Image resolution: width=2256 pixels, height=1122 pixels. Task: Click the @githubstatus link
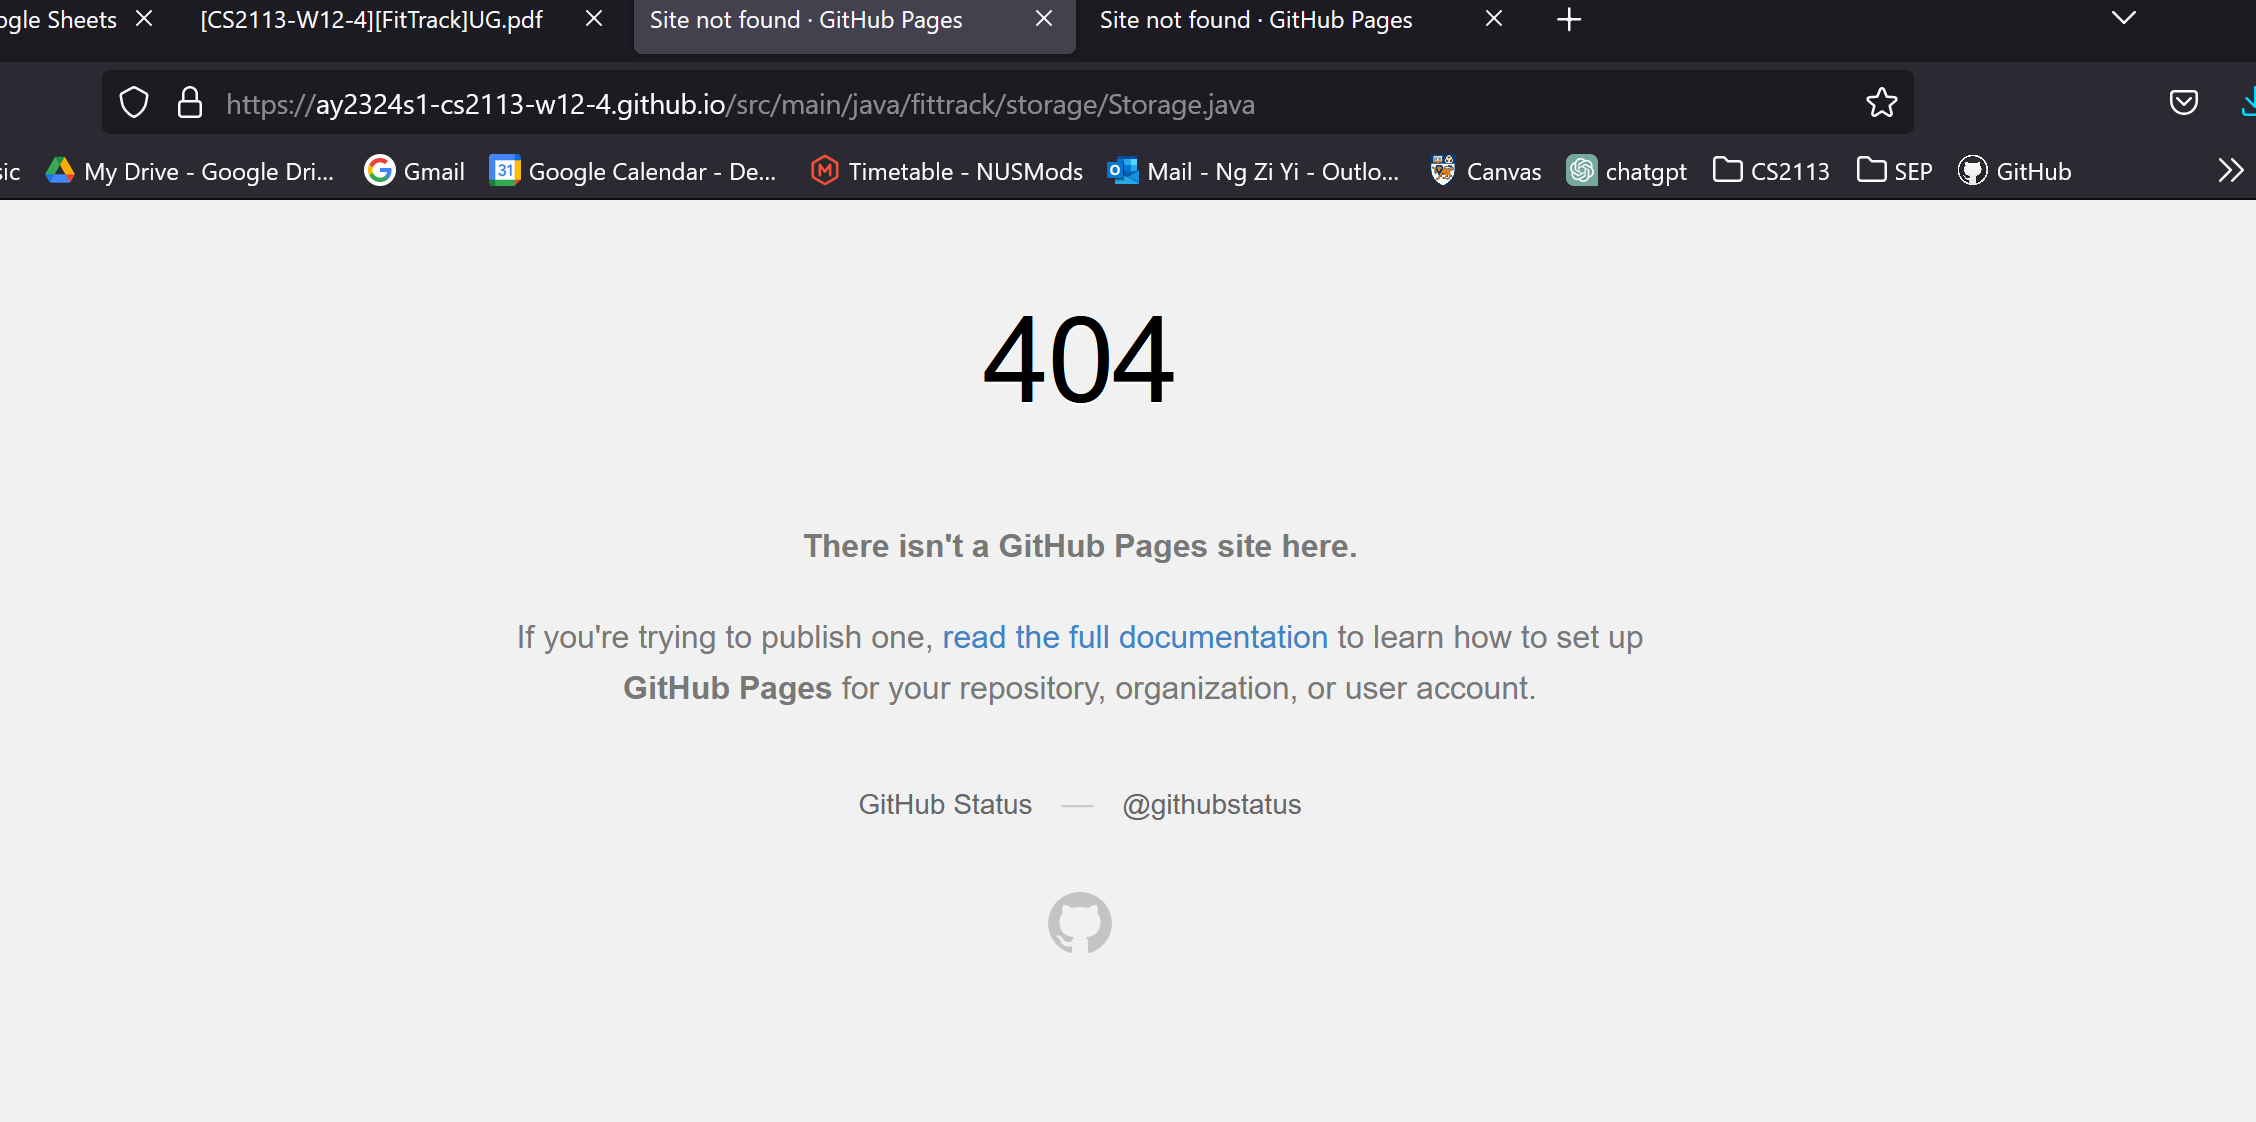[x=1211, y=804]
